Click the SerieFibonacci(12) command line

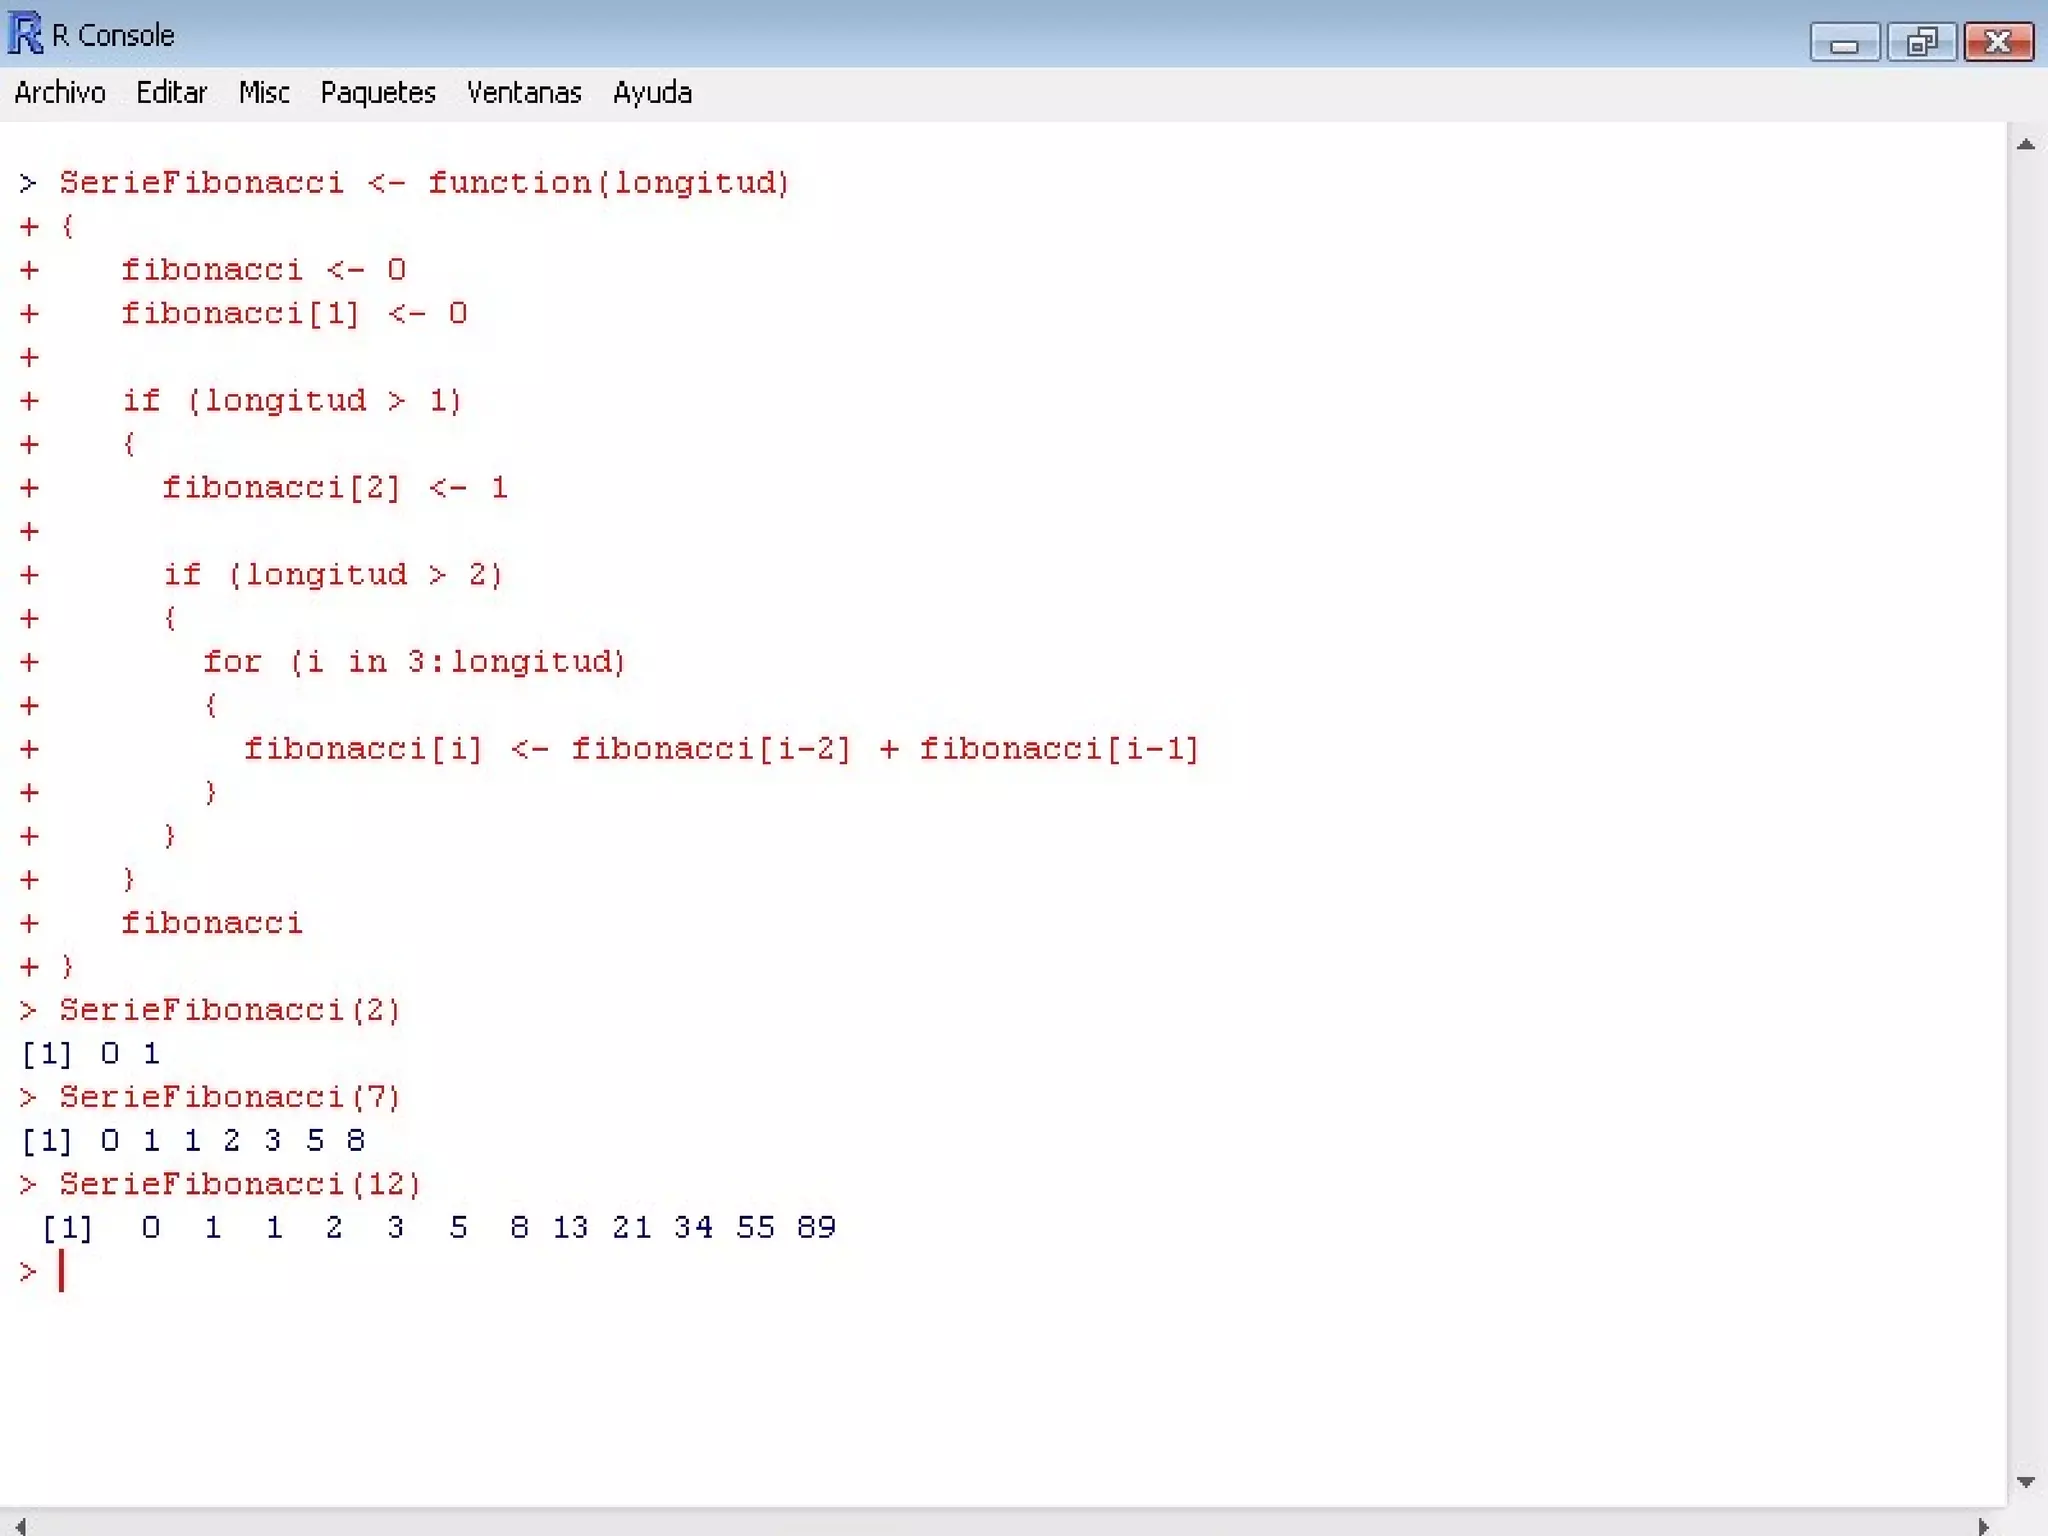click(240, 1184)
